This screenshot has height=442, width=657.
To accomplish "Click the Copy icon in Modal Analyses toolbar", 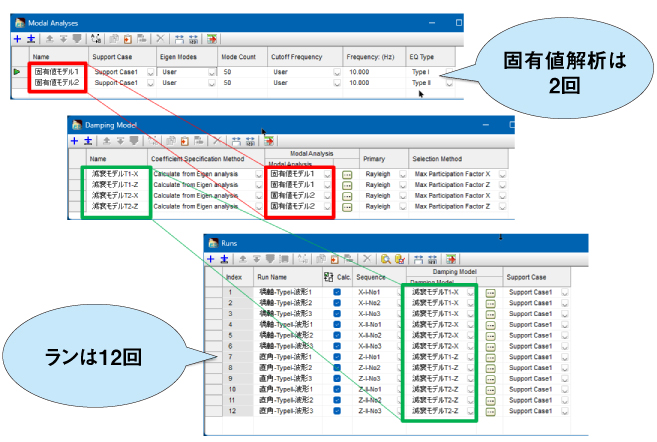I will tap(114, 39).
